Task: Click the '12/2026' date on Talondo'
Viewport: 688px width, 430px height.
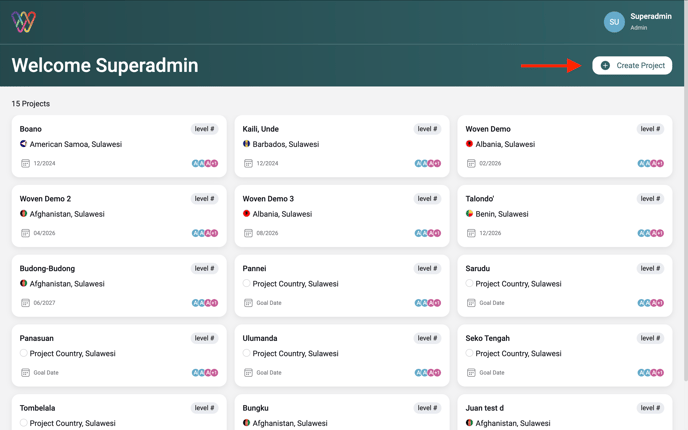Action: 490,233
